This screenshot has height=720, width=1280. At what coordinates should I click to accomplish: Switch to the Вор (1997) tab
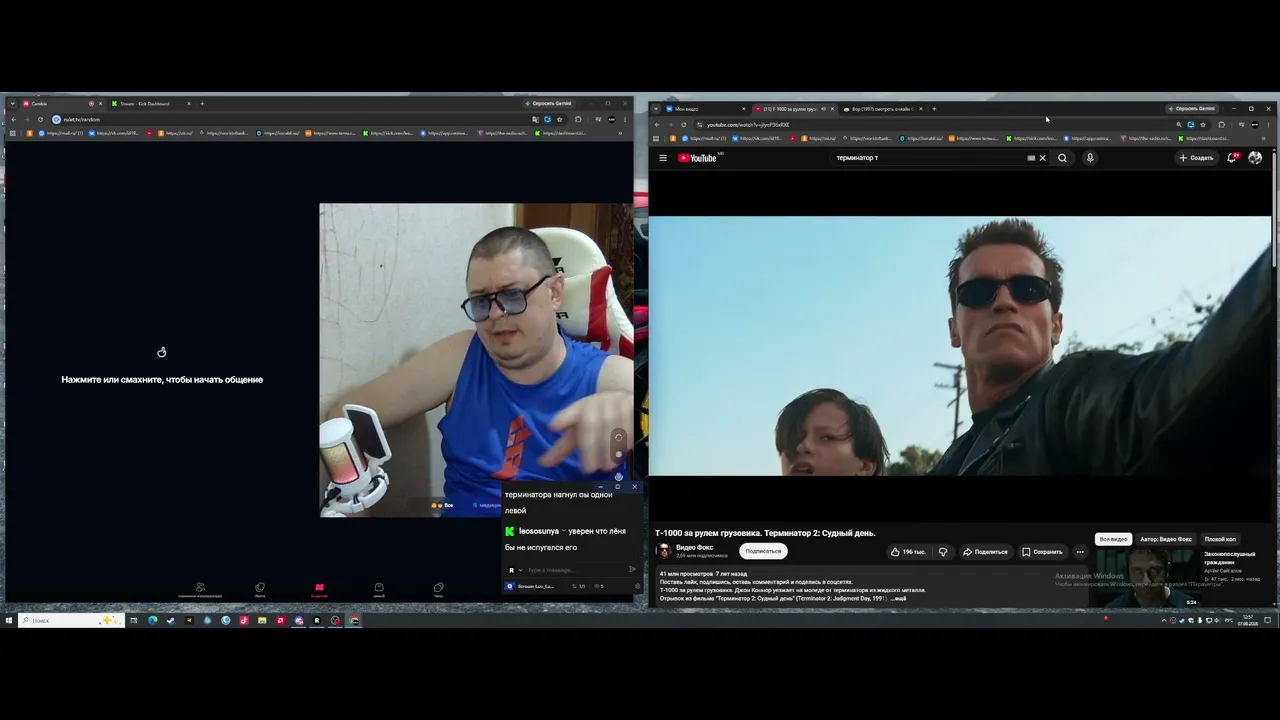tap(881, 109)
